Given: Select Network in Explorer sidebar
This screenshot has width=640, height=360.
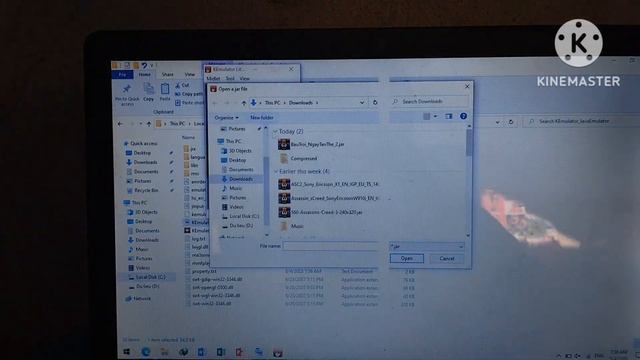Looking at the screenshot, I should point(138,299).
